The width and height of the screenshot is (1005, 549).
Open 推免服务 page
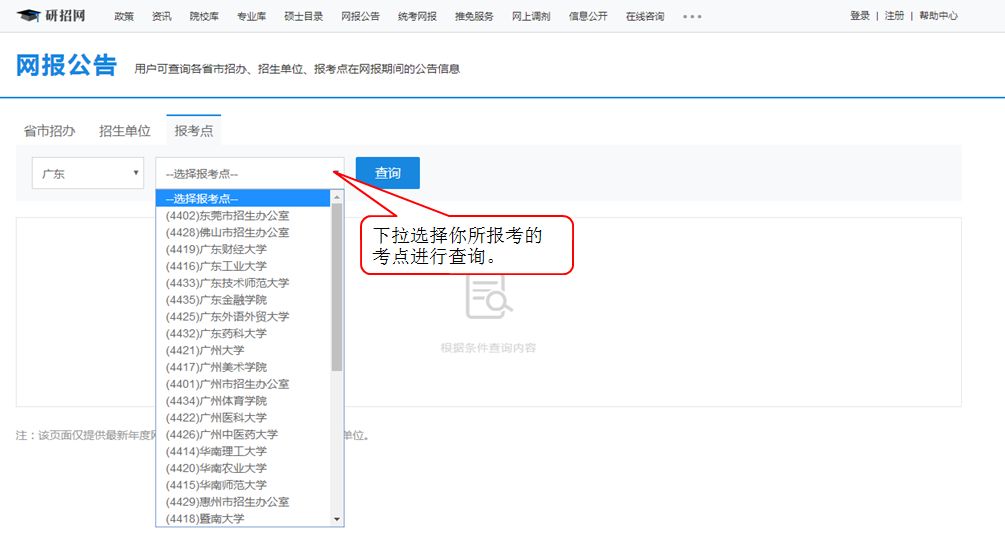(x=474, y=16)
